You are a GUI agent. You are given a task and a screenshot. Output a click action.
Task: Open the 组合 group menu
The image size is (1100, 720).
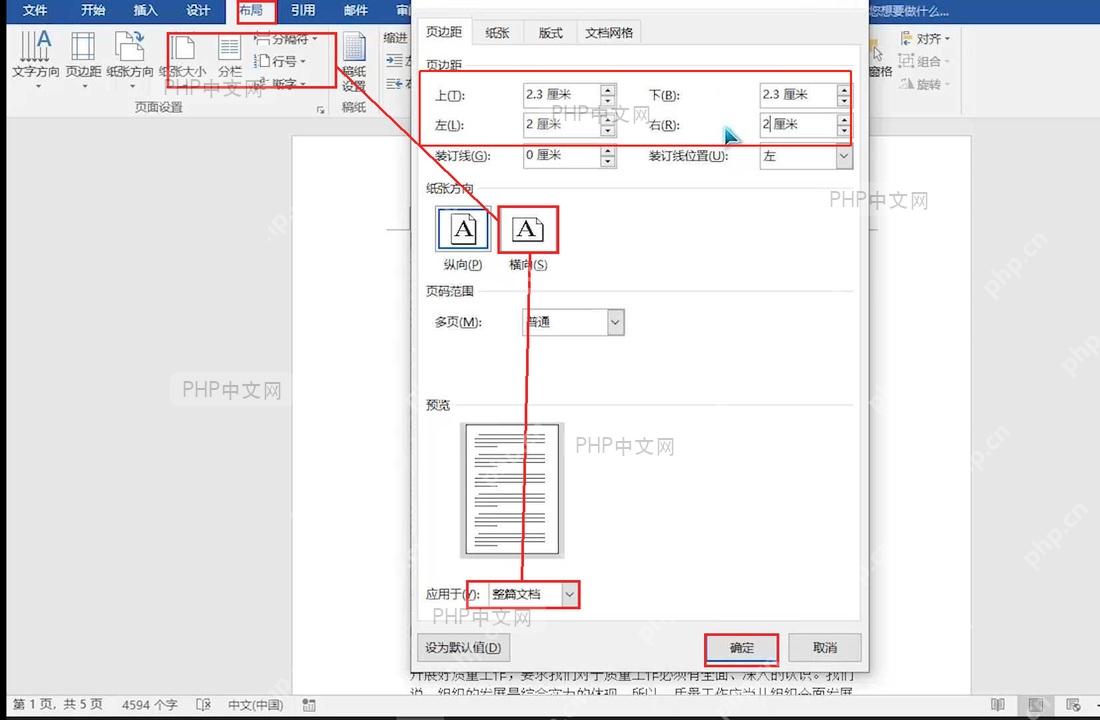(925, 61)
